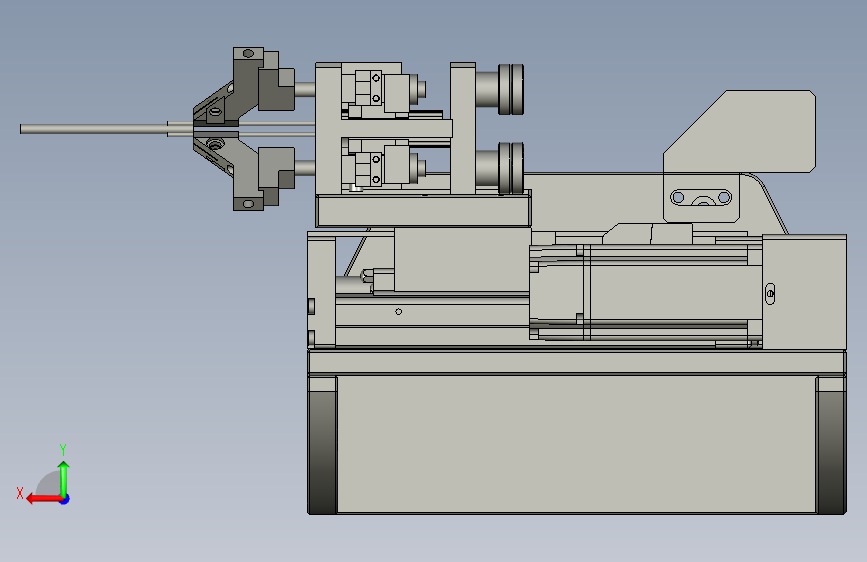
Task: Click the red "X" axis label
Action: tap(20, 493)
